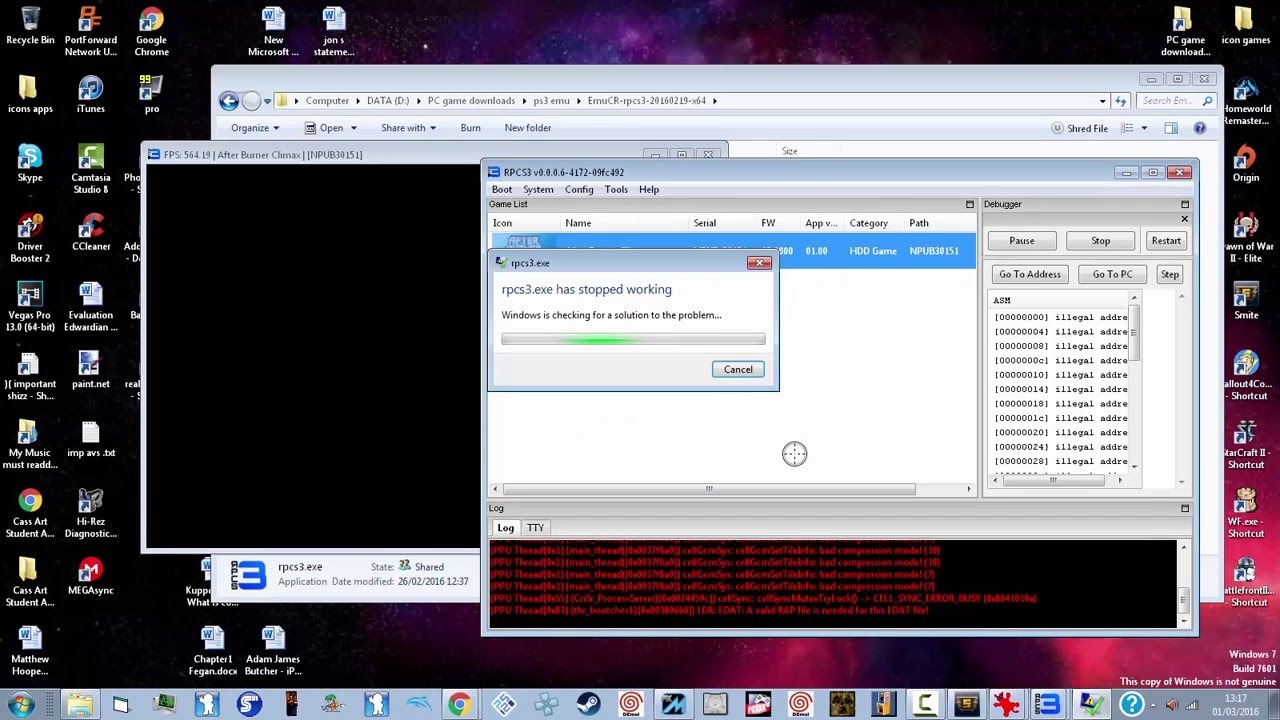The image size is (1280, 720).
Task: Click Shred File in Explorer toolbar
Action: pos(1079,128)
